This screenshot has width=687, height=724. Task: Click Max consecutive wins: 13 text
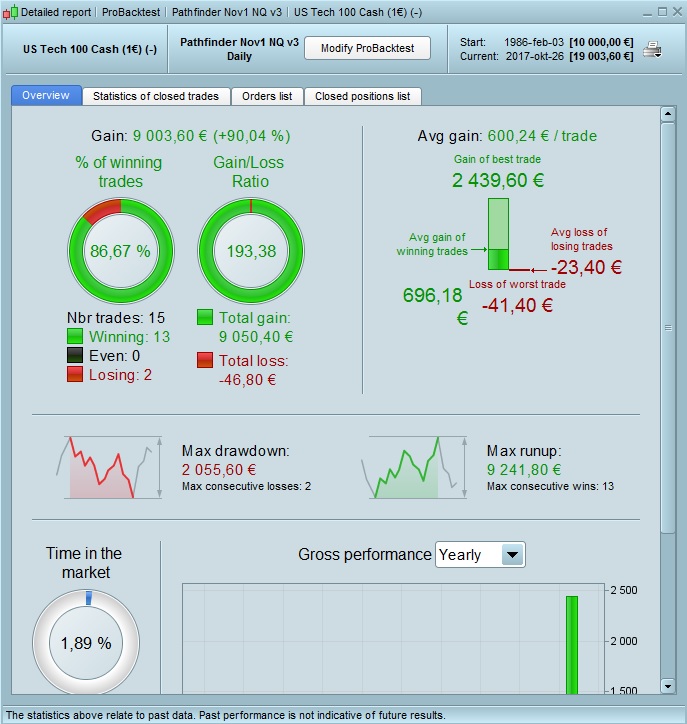point(550,486)
